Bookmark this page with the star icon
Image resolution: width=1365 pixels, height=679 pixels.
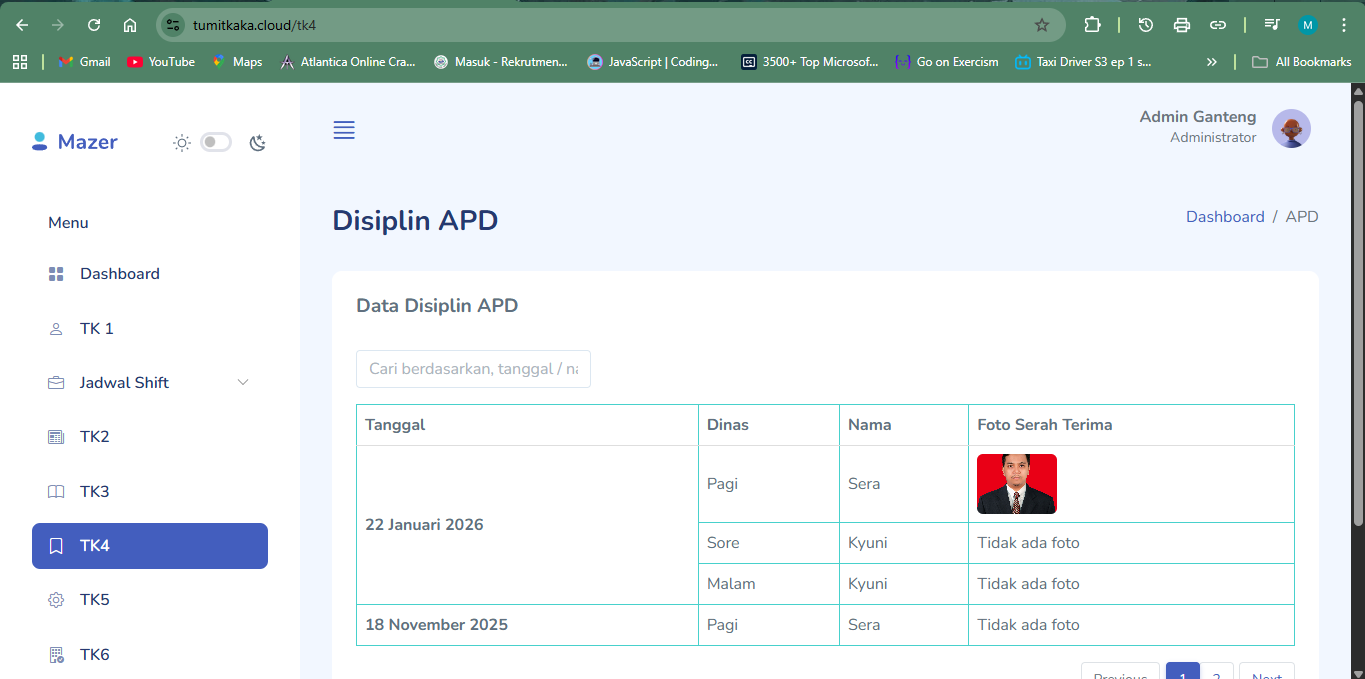coord(1041,25)
